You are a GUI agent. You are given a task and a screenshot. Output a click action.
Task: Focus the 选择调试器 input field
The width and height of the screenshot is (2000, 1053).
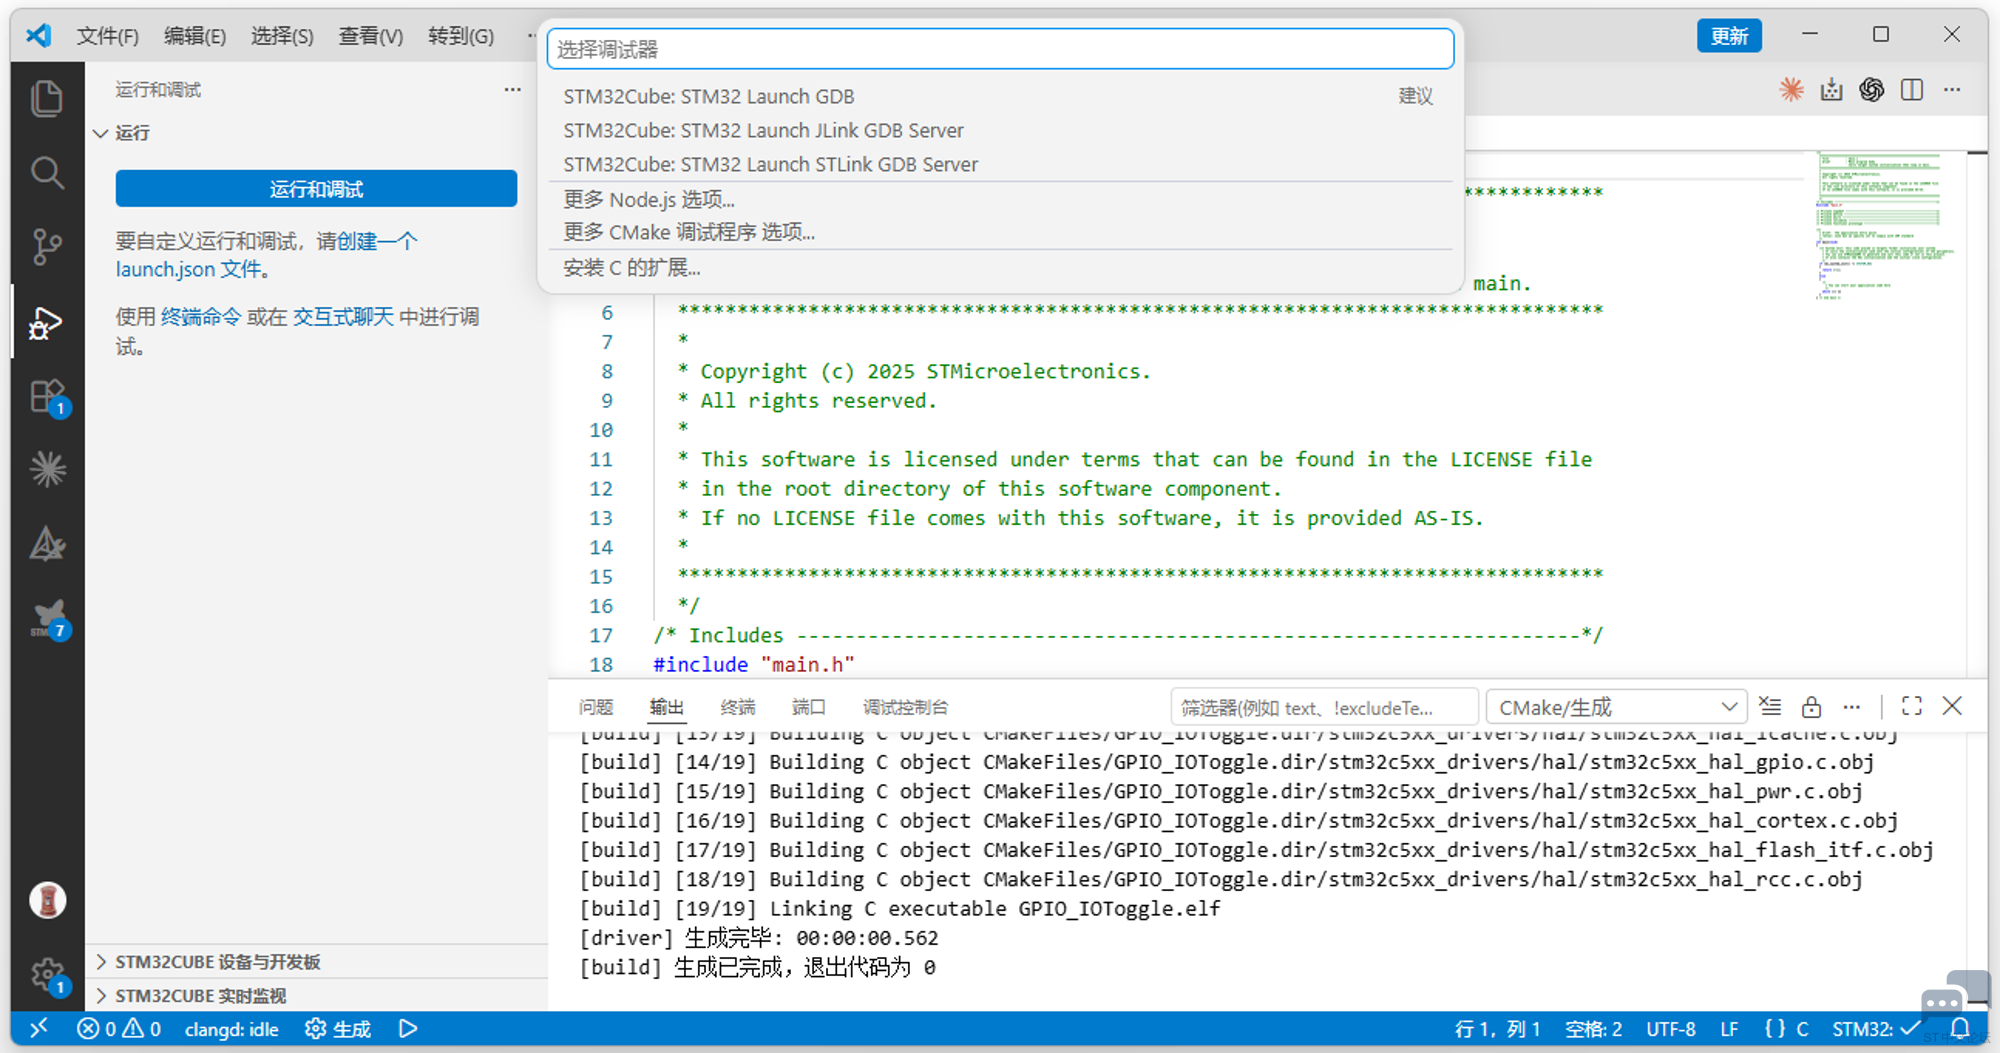tap(1000, 49)
